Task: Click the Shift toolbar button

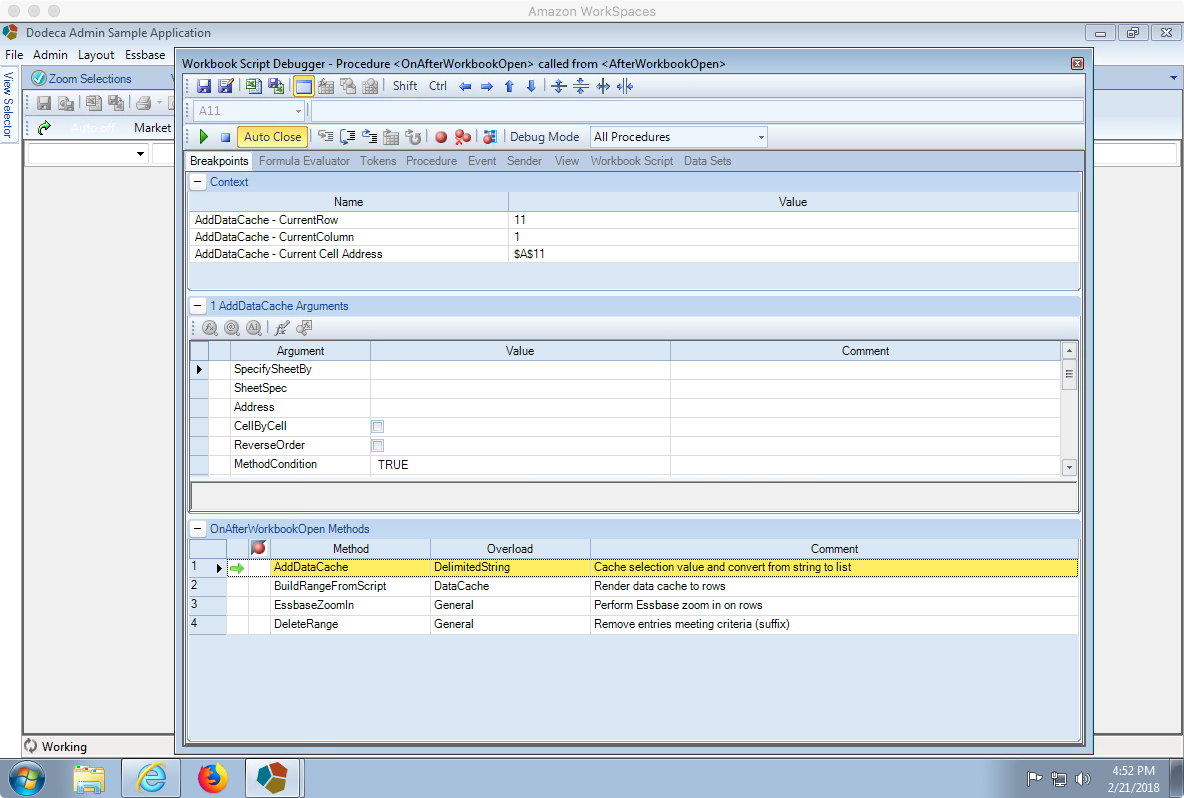Action: click(405, 86)
